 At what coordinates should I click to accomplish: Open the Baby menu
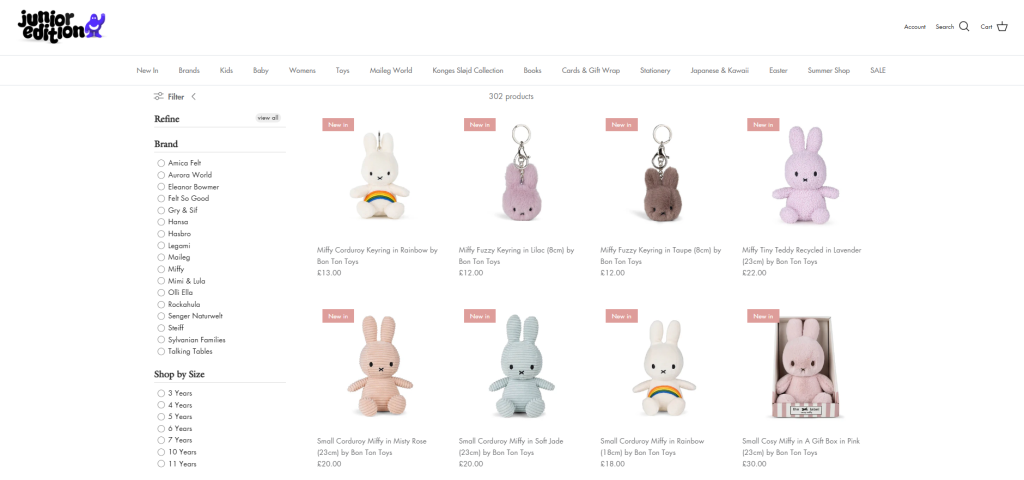[x=261, y=71]
